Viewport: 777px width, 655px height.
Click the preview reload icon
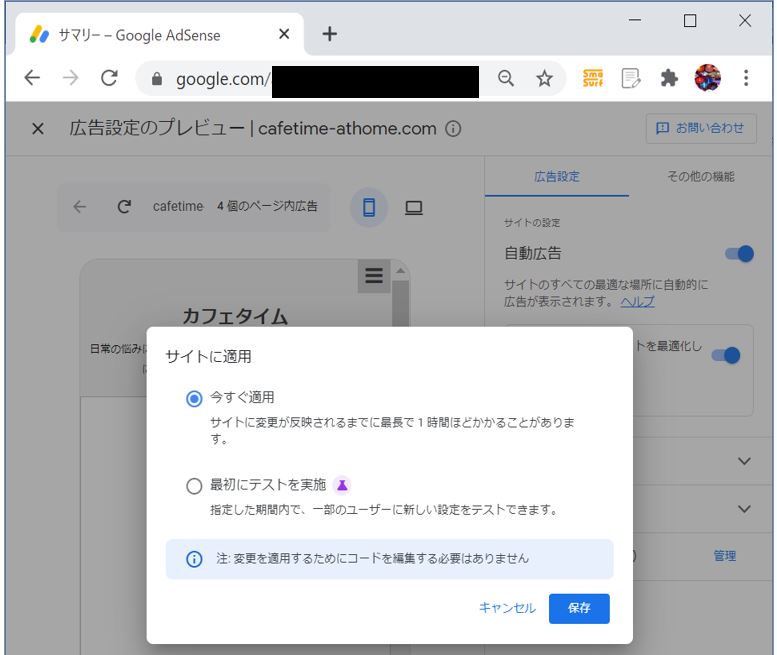pos(124,207)
